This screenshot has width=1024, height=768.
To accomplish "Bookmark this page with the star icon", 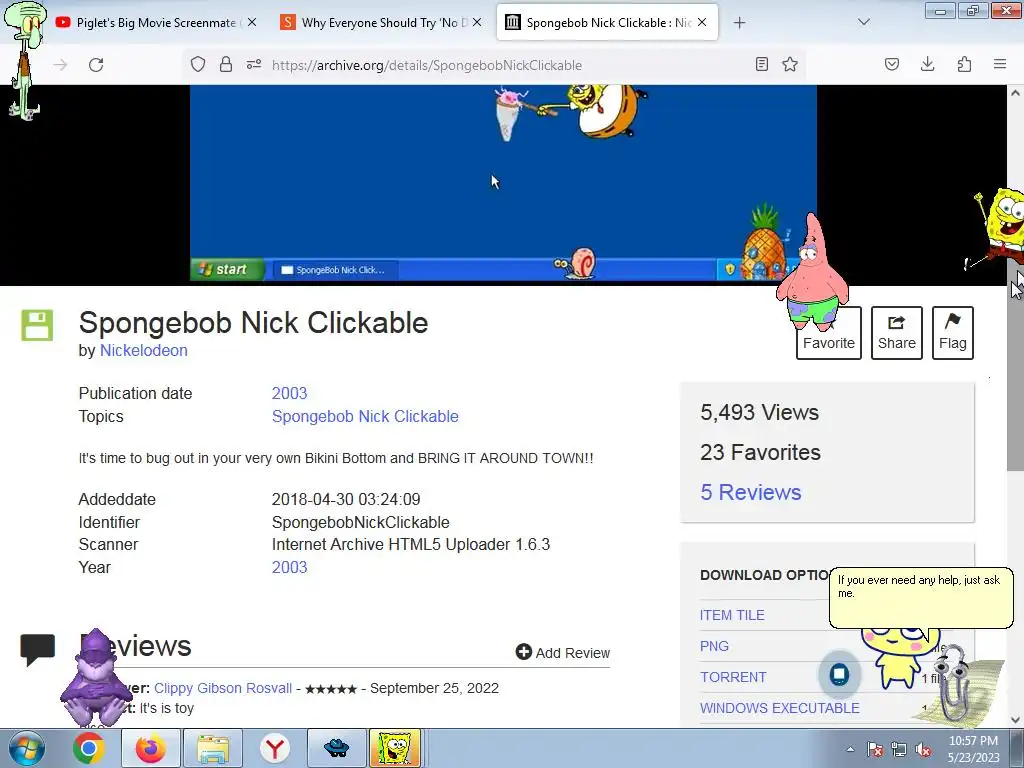I will pyautogui.click(x=790, y=64).
